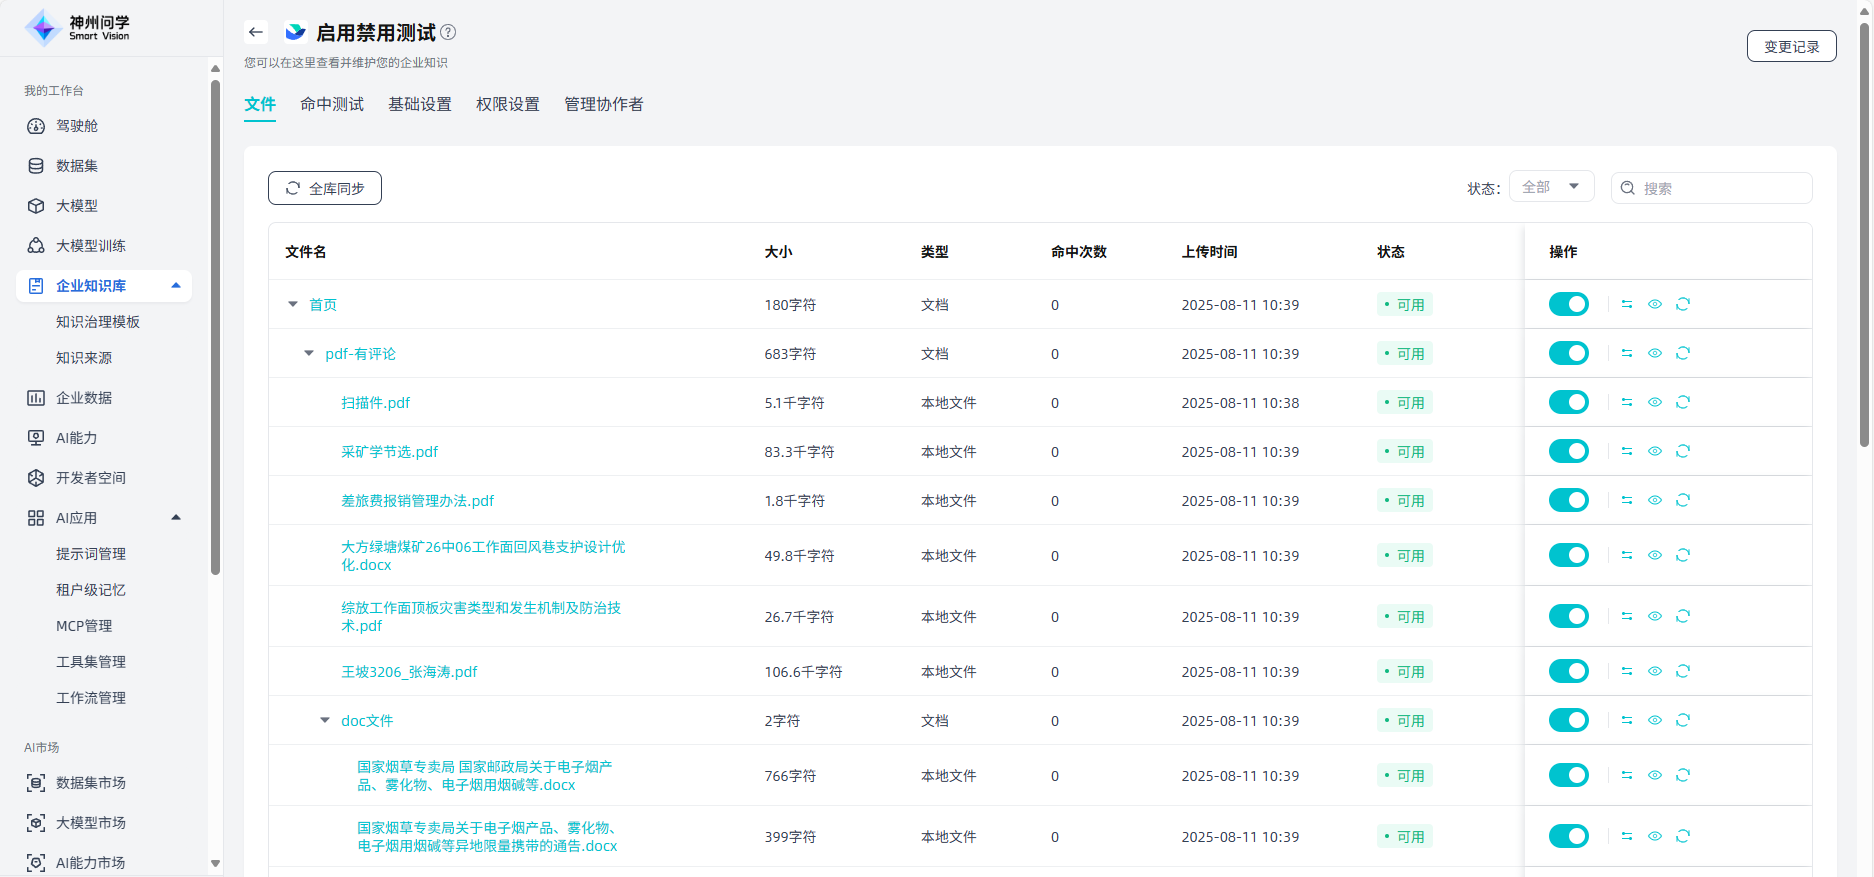
Task: Open settings icon for 采矿学节选.pdf
Action: 1627,451
